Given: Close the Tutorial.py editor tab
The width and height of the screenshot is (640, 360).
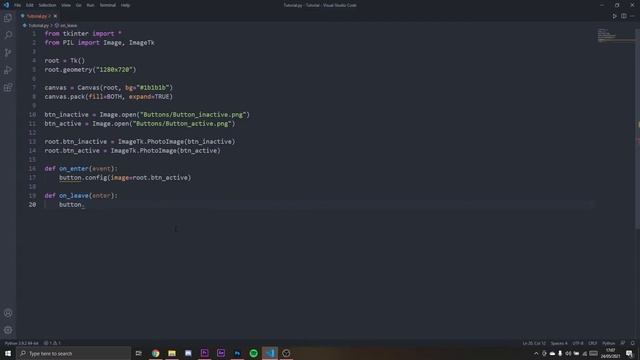Looking at the screenshot, I should pos(55,16).
